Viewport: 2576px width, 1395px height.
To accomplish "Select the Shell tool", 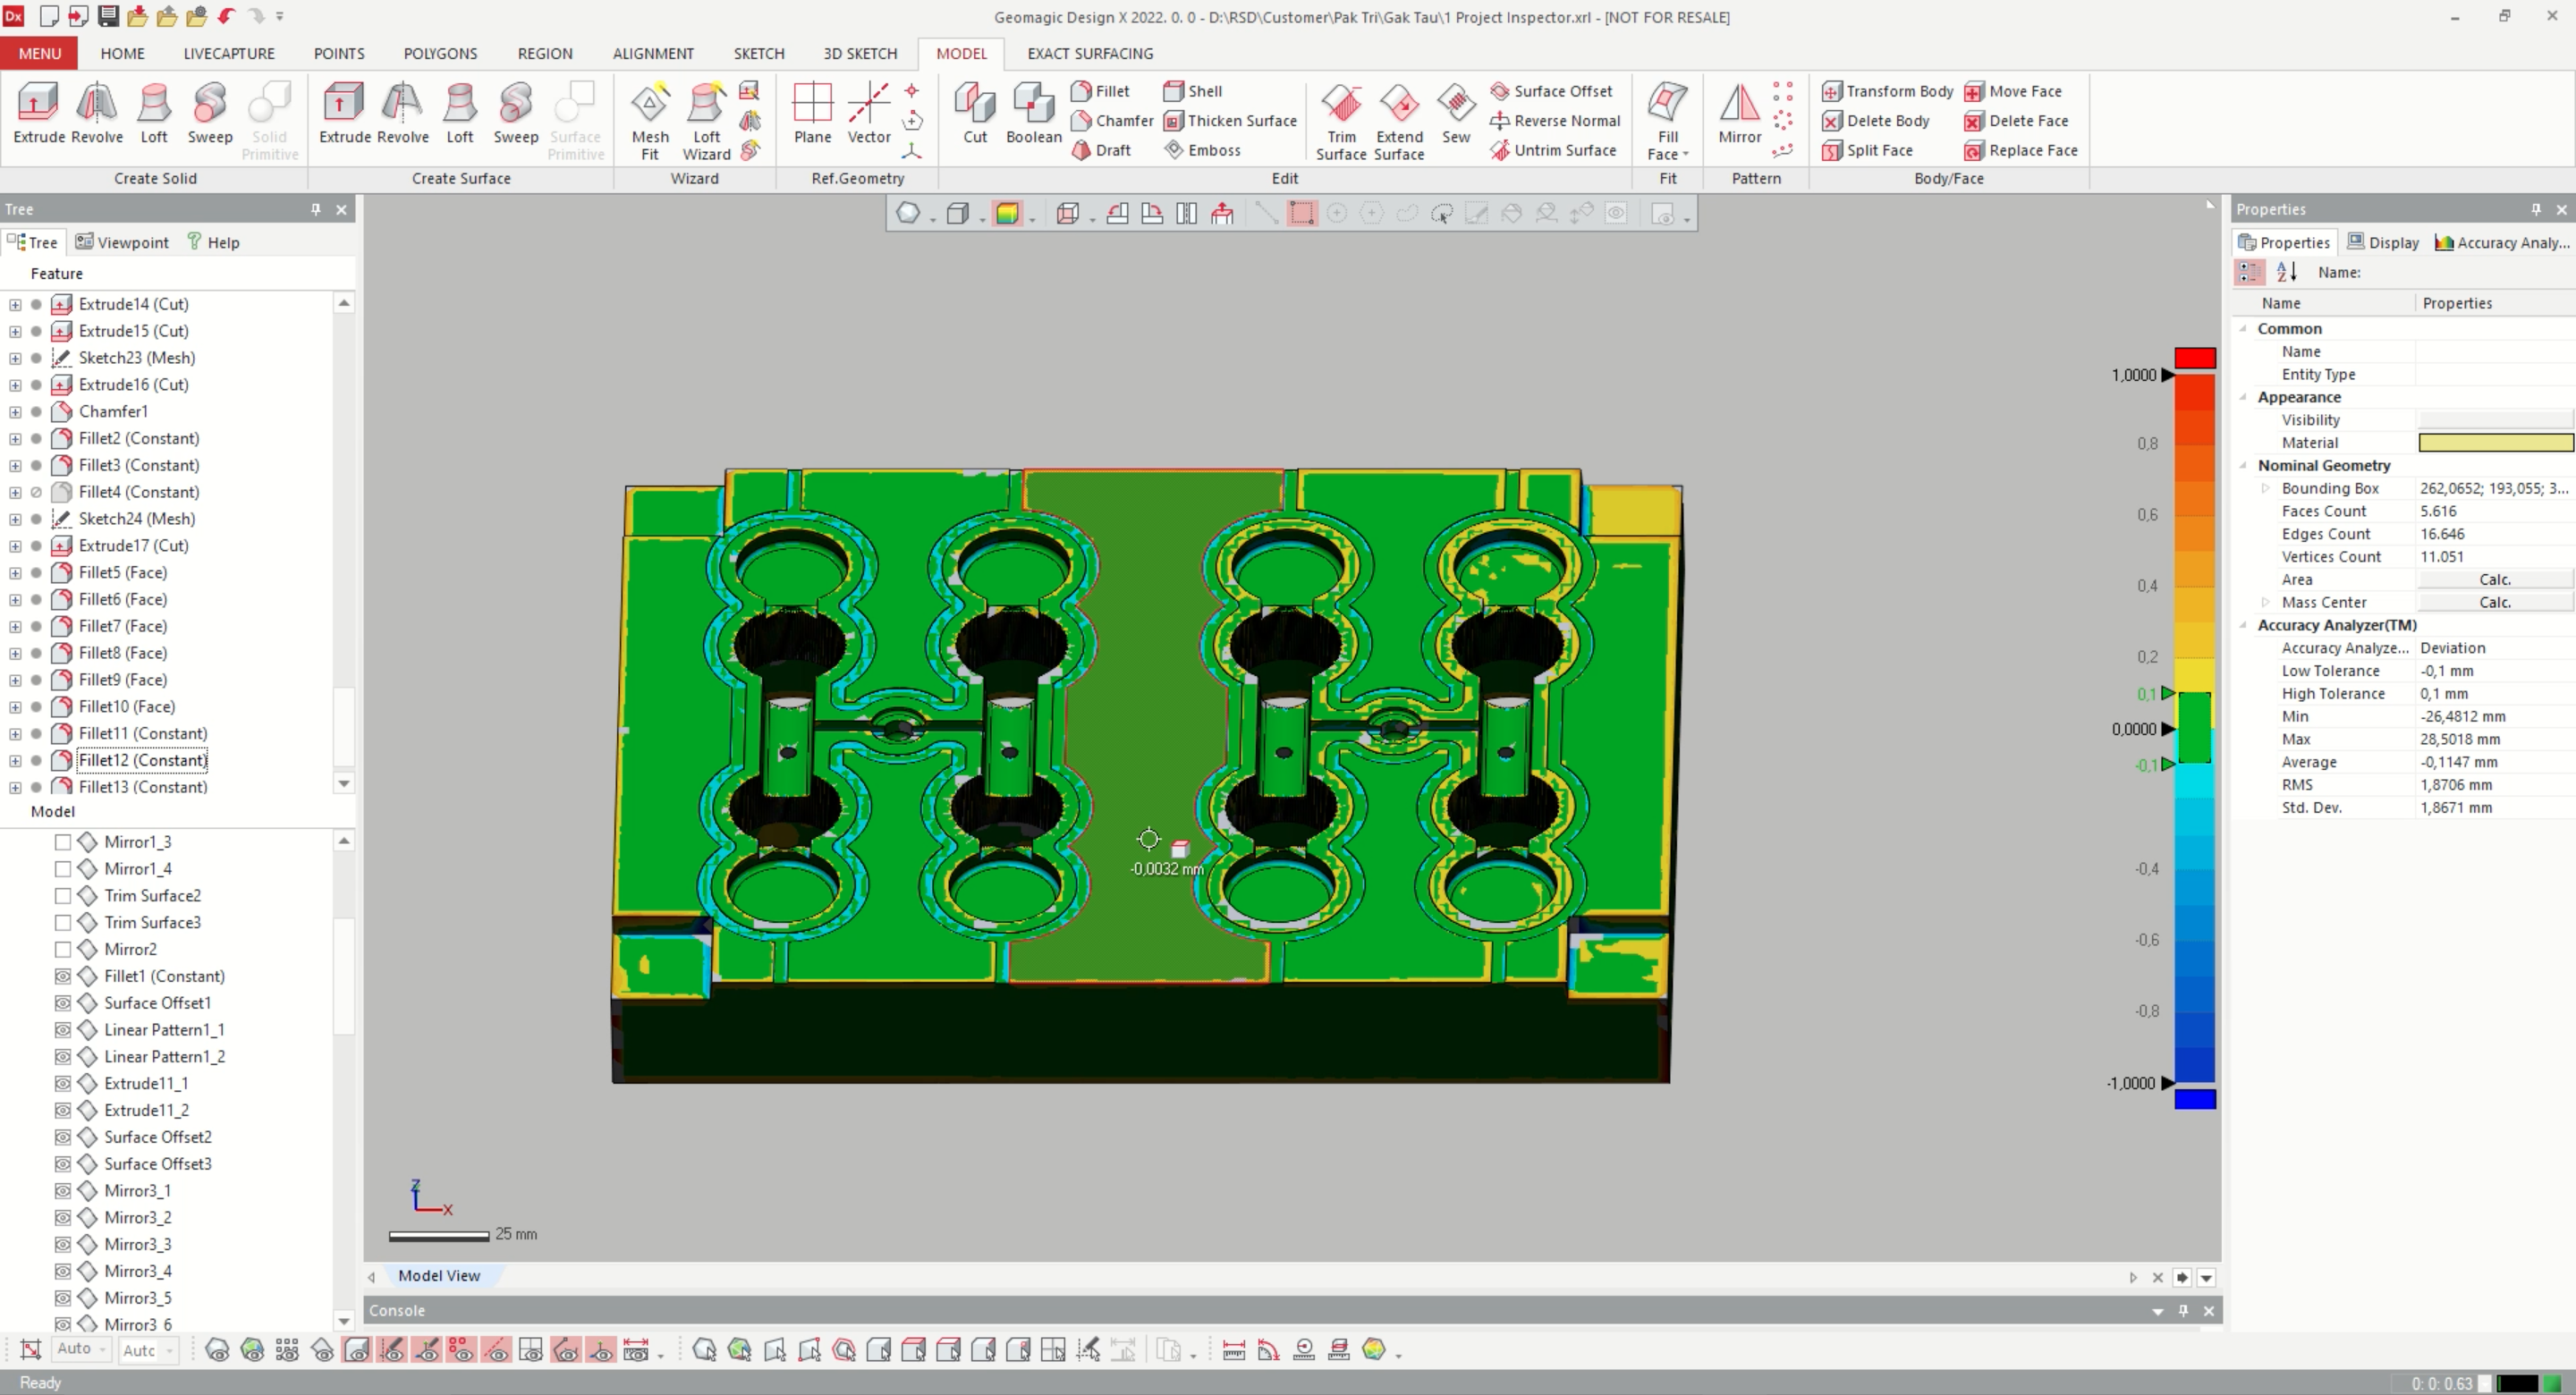I will click(x=1193, y=91).
